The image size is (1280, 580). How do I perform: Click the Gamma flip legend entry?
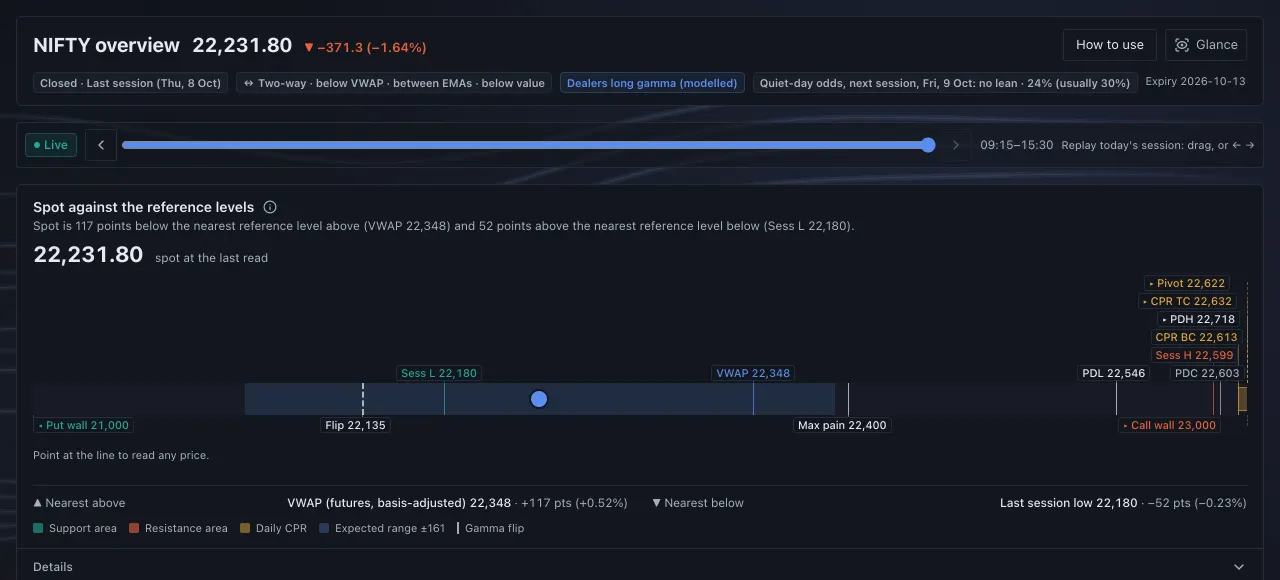coord(490,528)
